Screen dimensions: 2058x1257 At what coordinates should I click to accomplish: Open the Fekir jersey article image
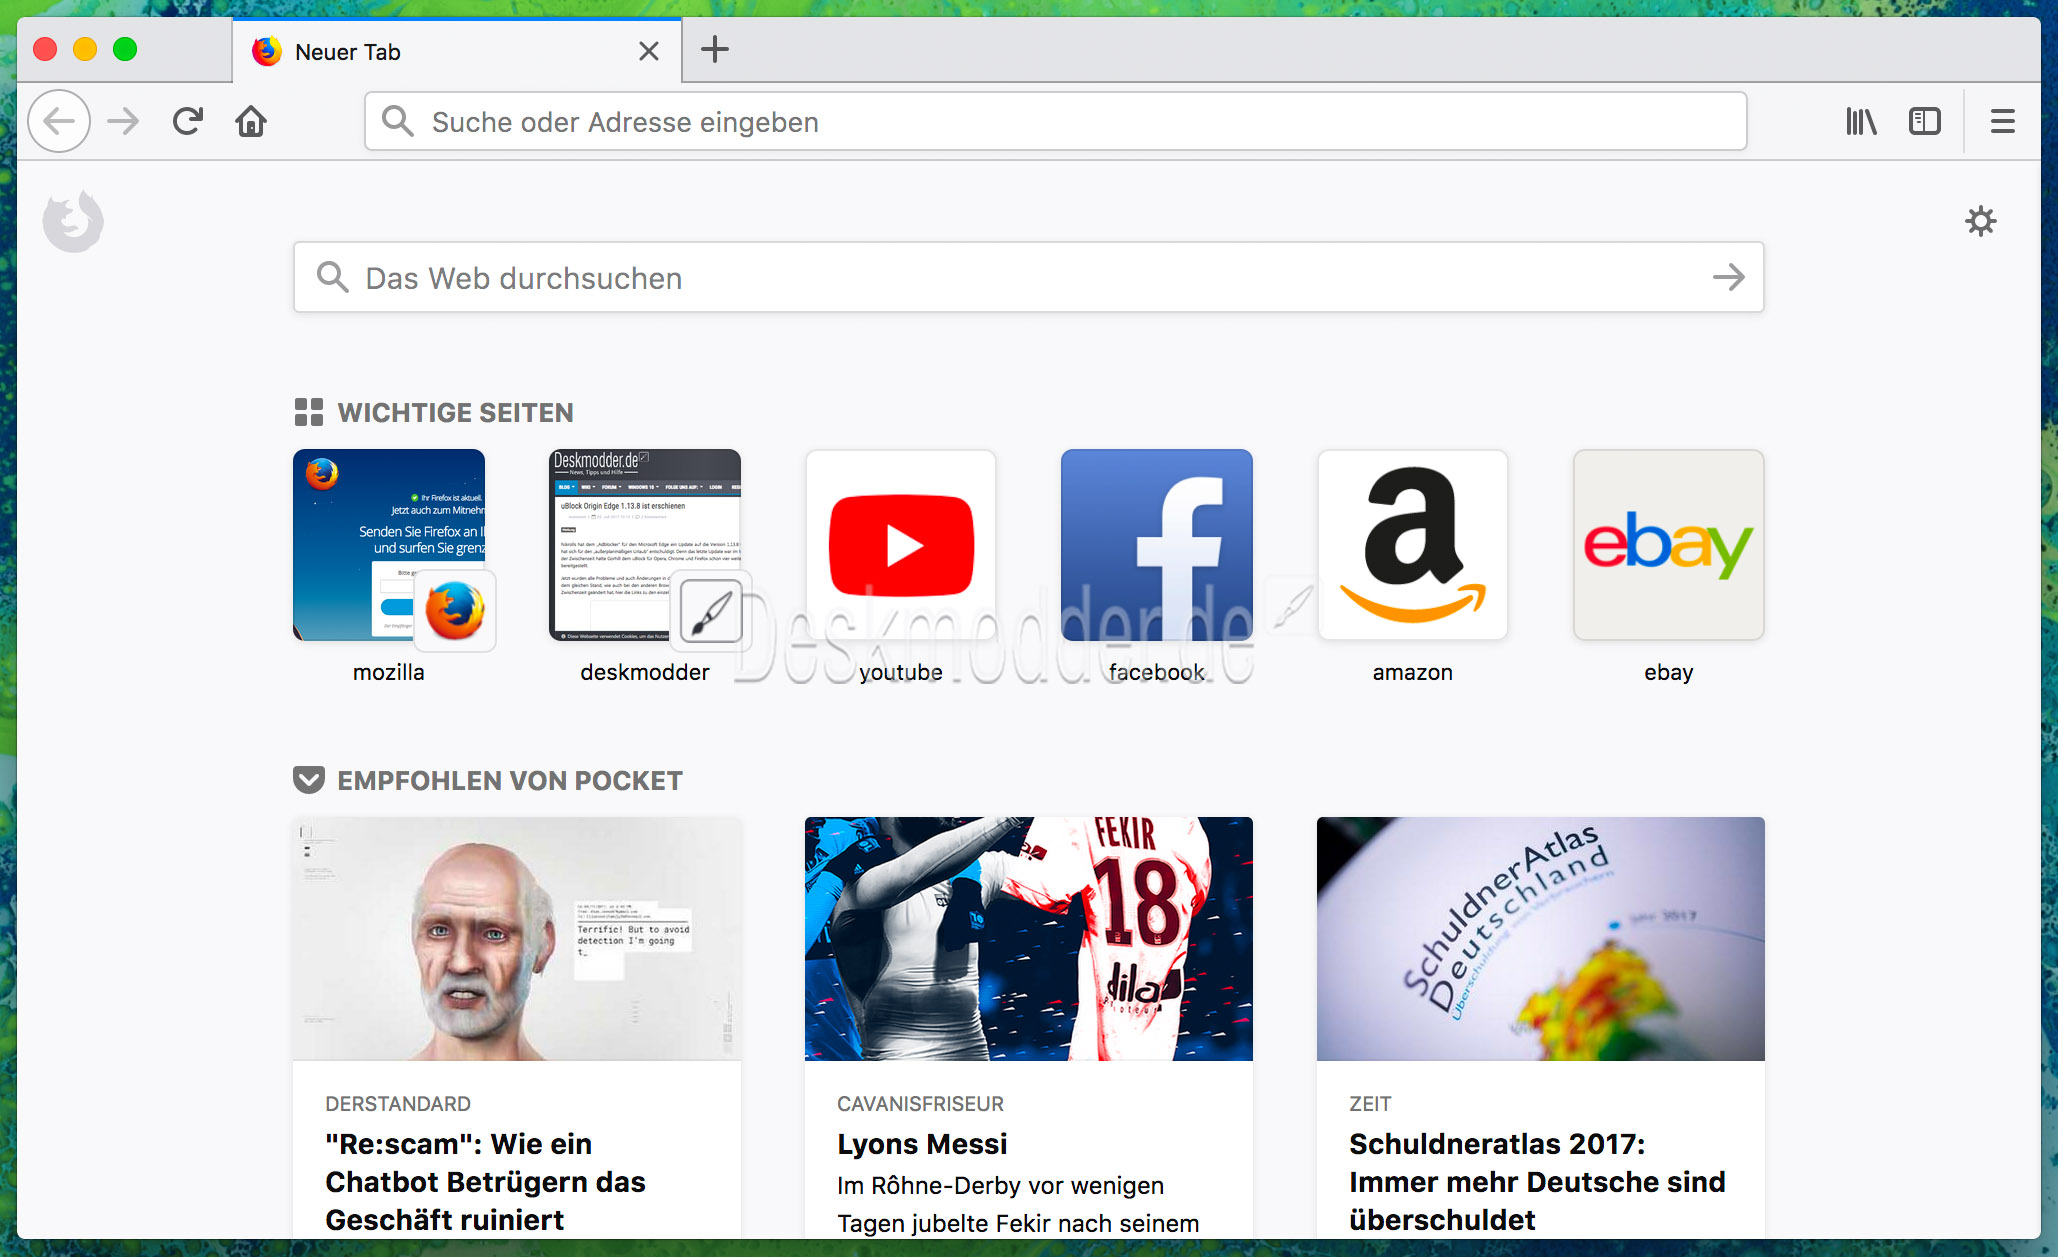click(1029, 938)
